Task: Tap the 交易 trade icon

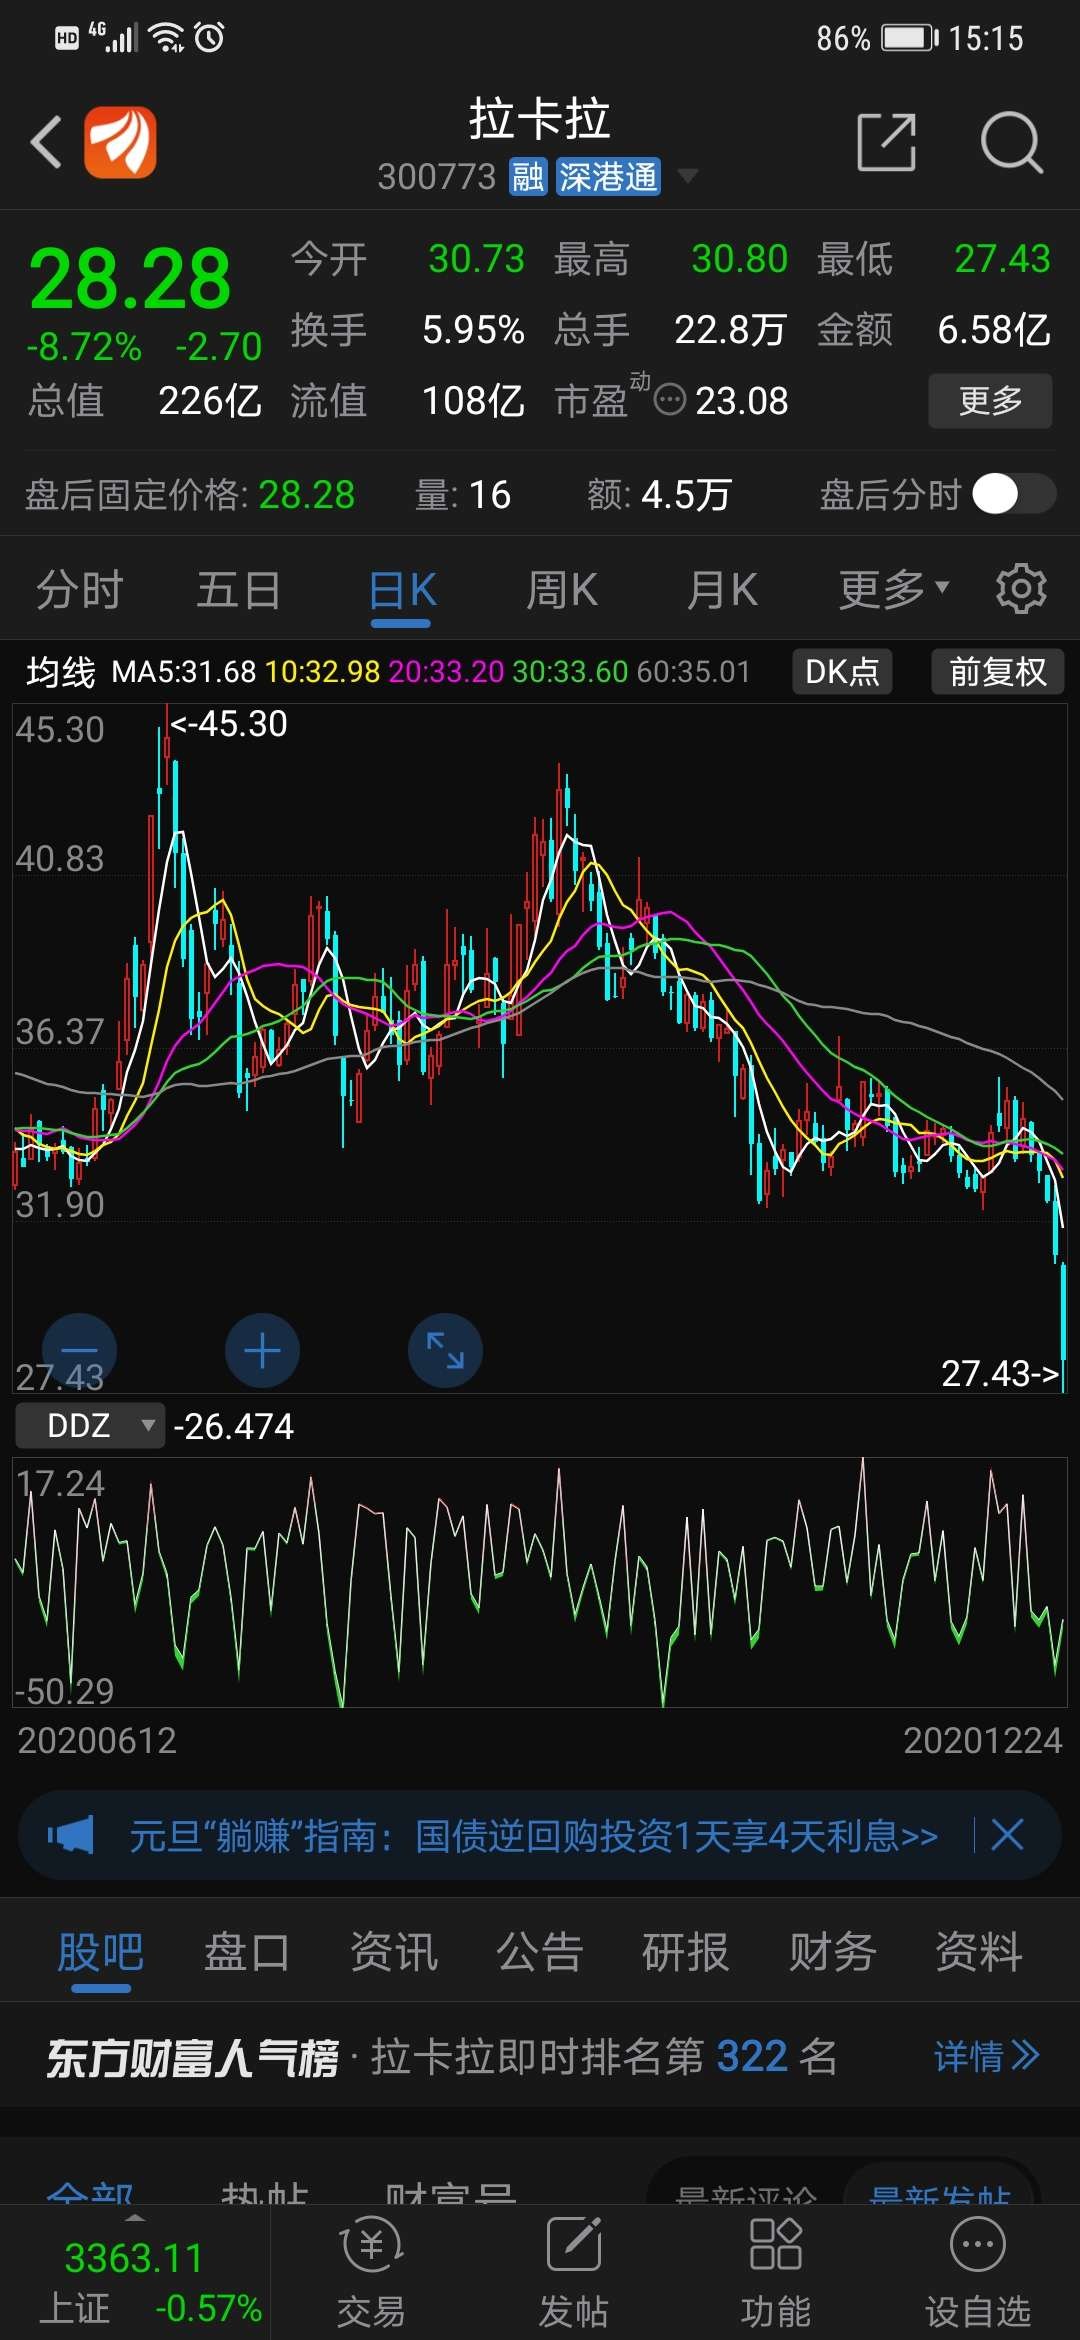Action: click(371, 2272)
